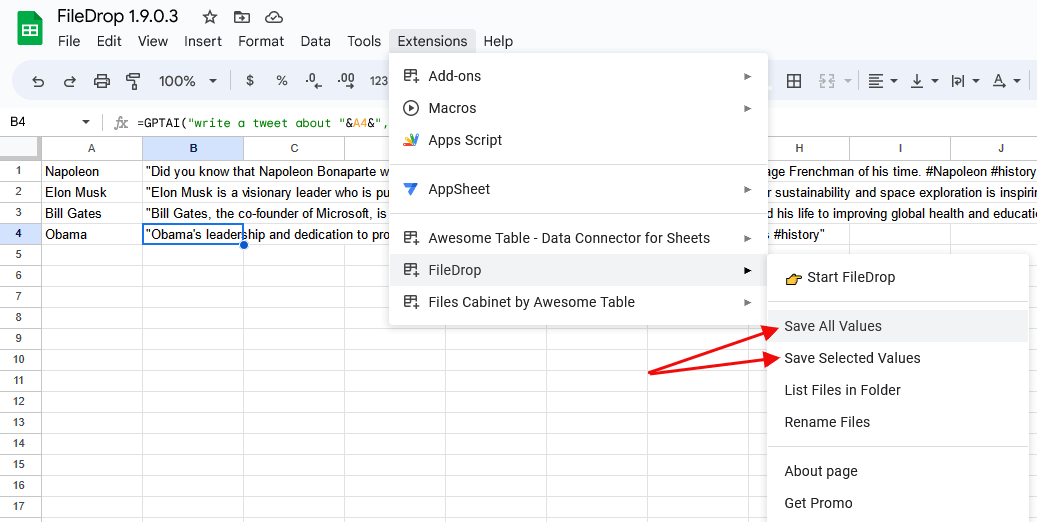1037x522 pixels.
Task: Expand the Add-ons submenu
Action: tap(578, 76)
